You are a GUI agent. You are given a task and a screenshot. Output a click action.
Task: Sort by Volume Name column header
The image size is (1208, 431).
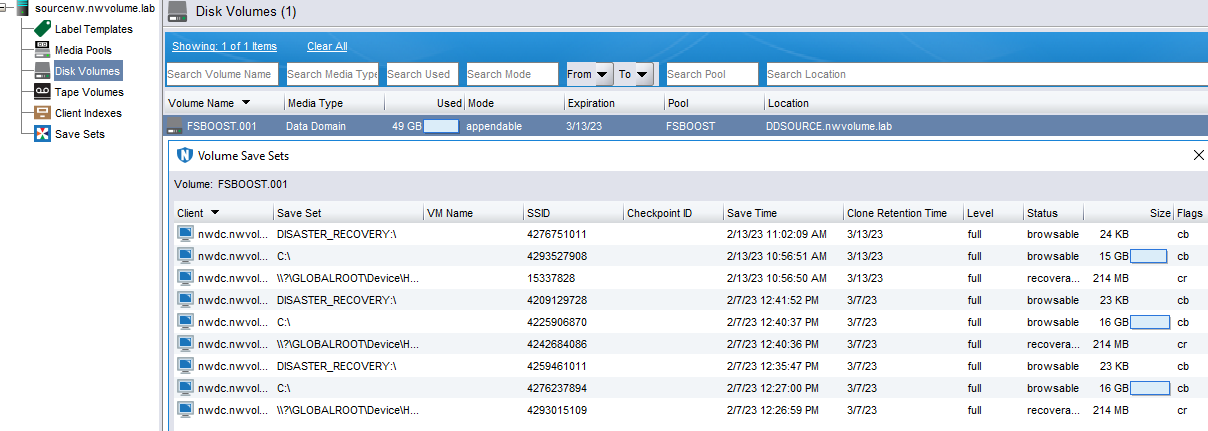coord(224,103)
